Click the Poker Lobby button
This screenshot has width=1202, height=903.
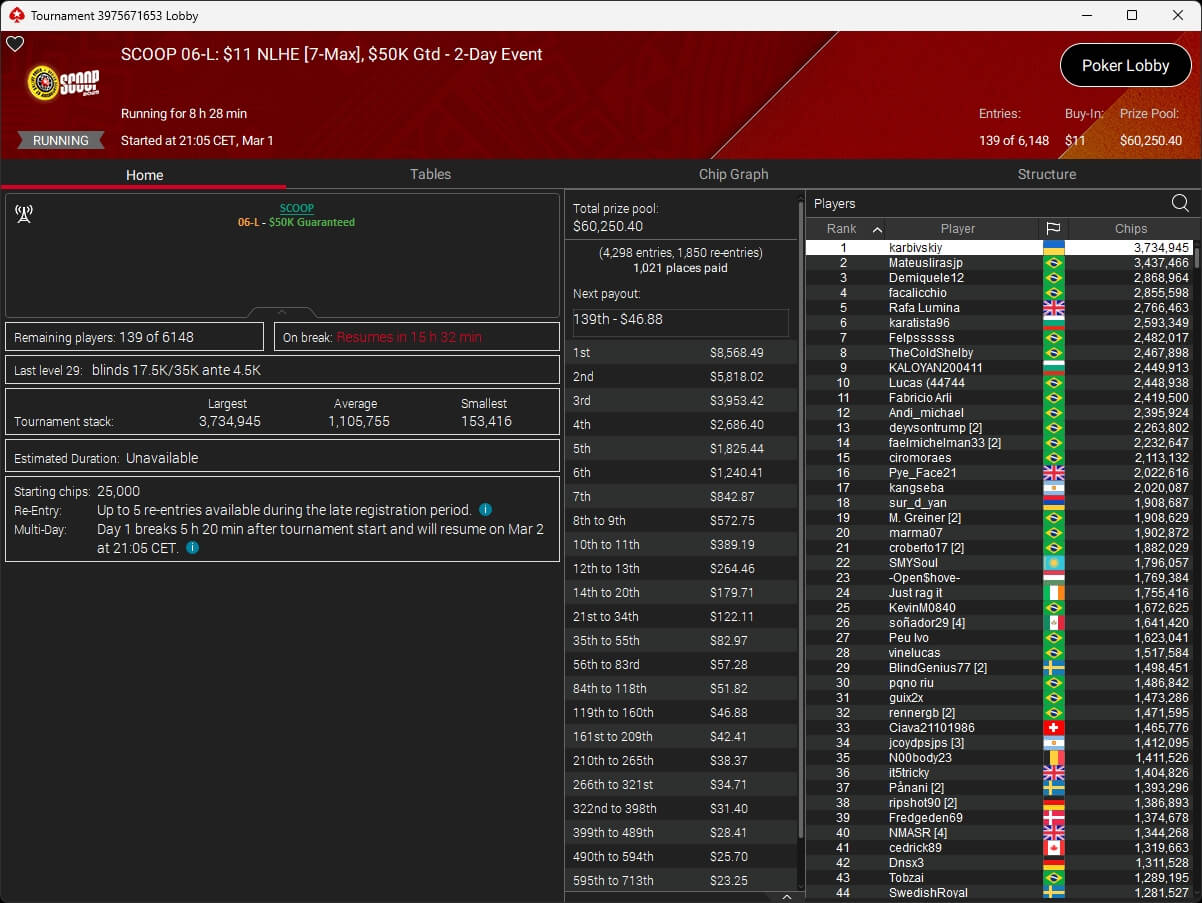(x=1125, y=66)
